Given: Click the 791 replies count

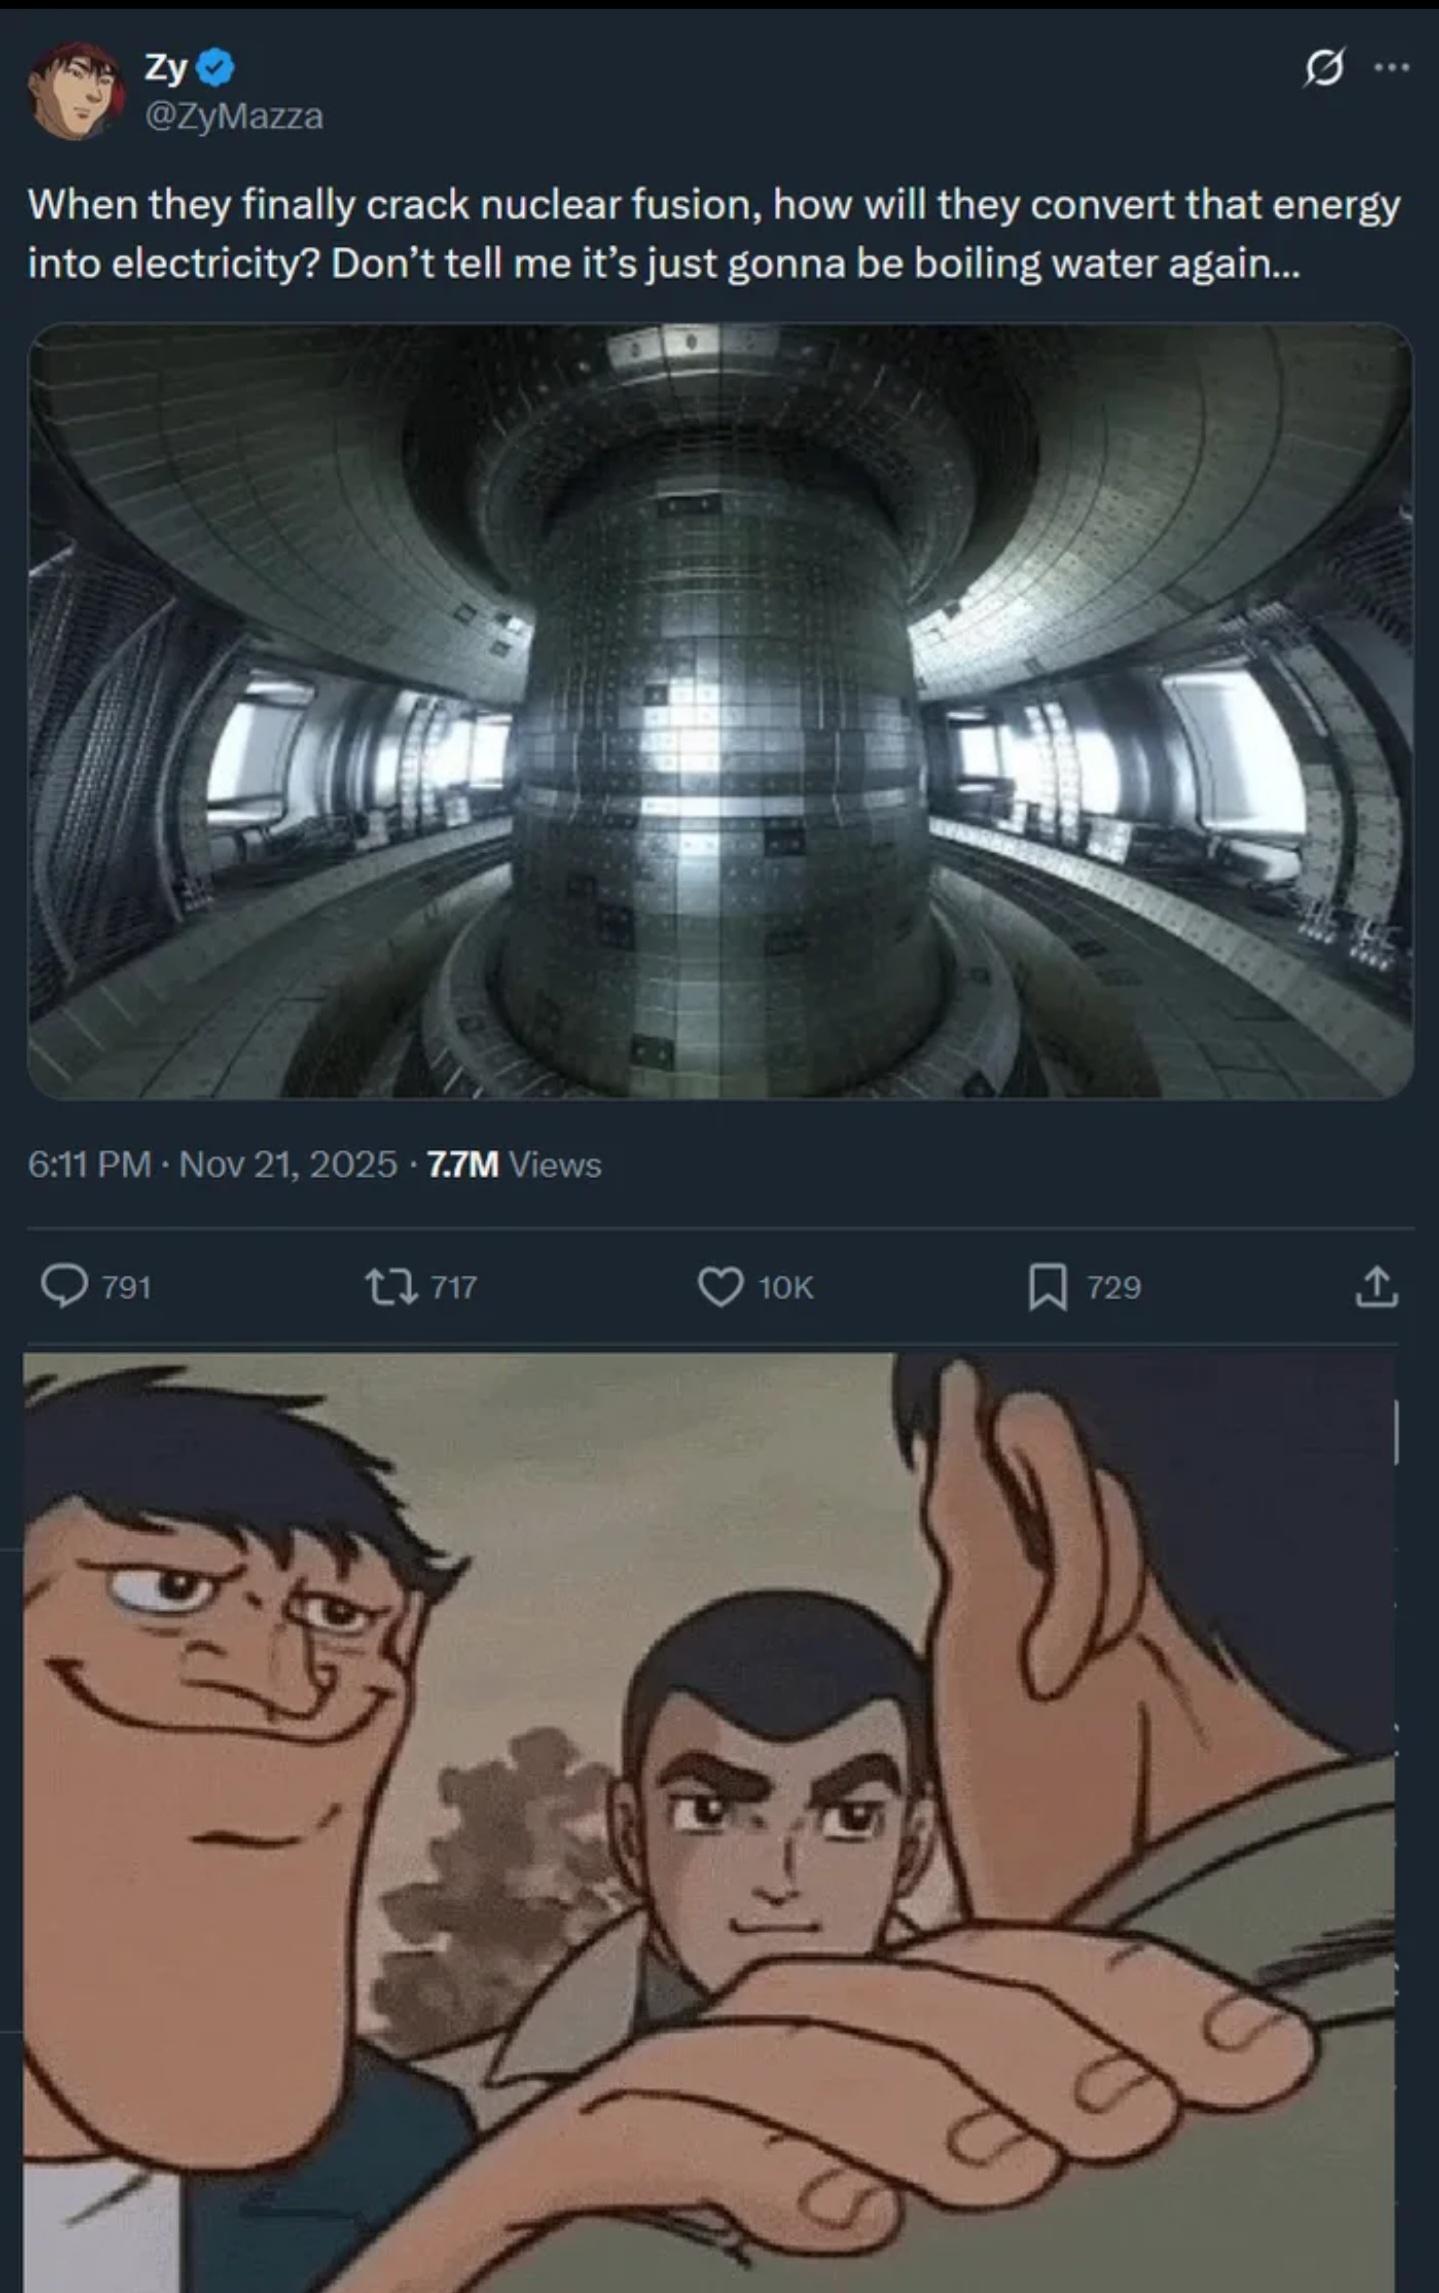Looking at the screenshot, I should click(126, 1287).
